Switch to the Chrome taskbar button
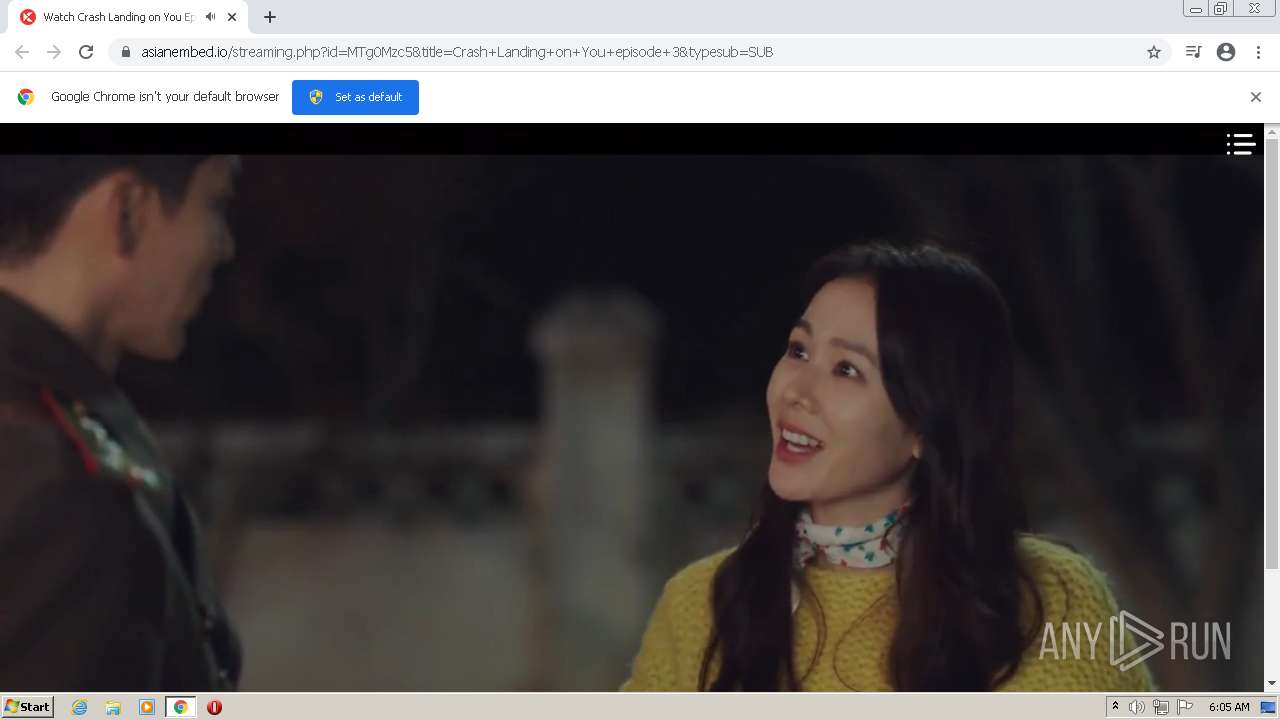The height and width of the screenshot is (720, 1280). [x=180, y=707]
